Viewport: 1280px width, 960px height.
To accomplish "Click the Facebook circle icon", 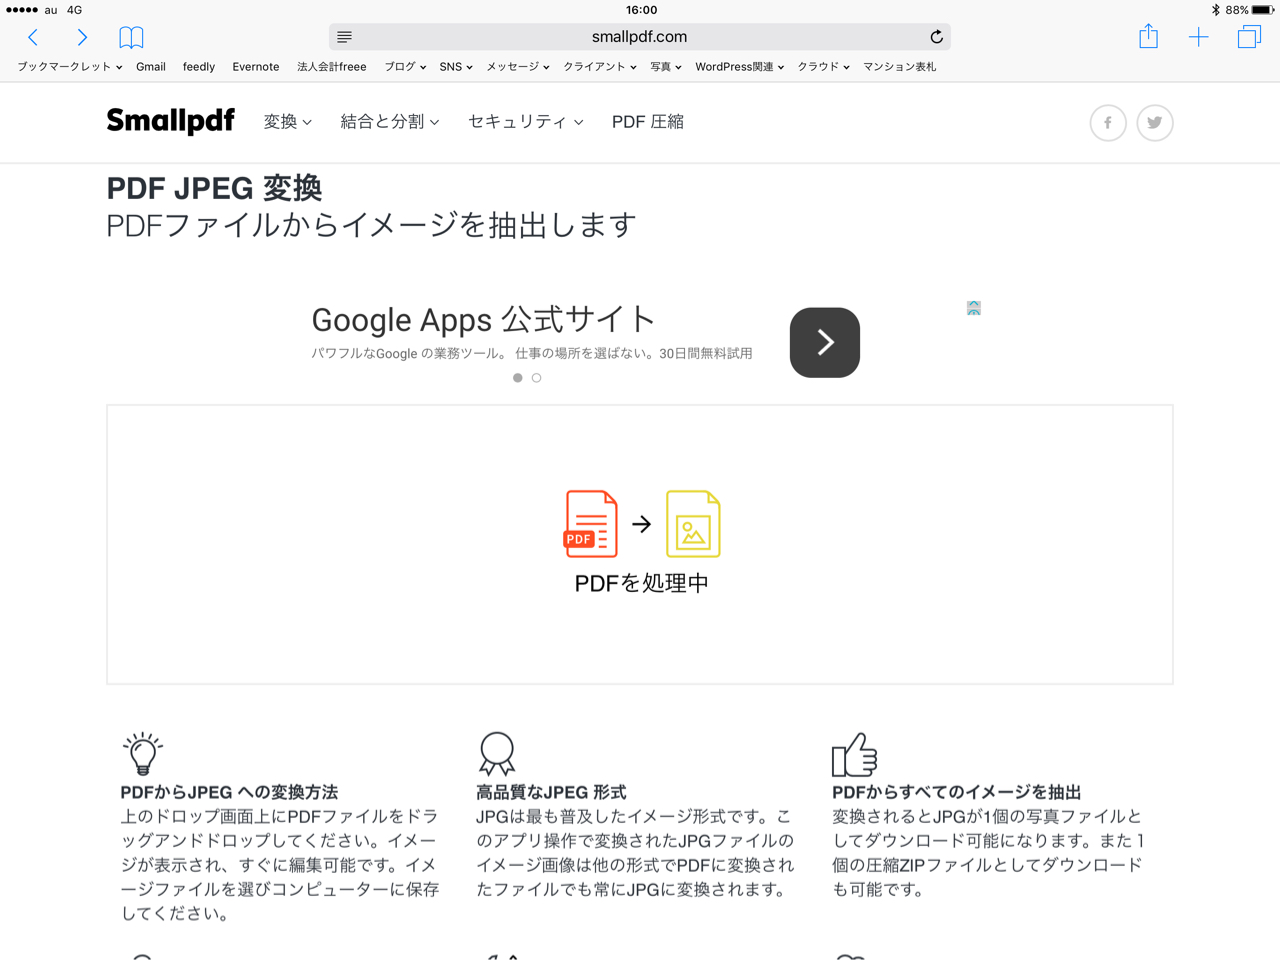I will [x=1108, y=123].
